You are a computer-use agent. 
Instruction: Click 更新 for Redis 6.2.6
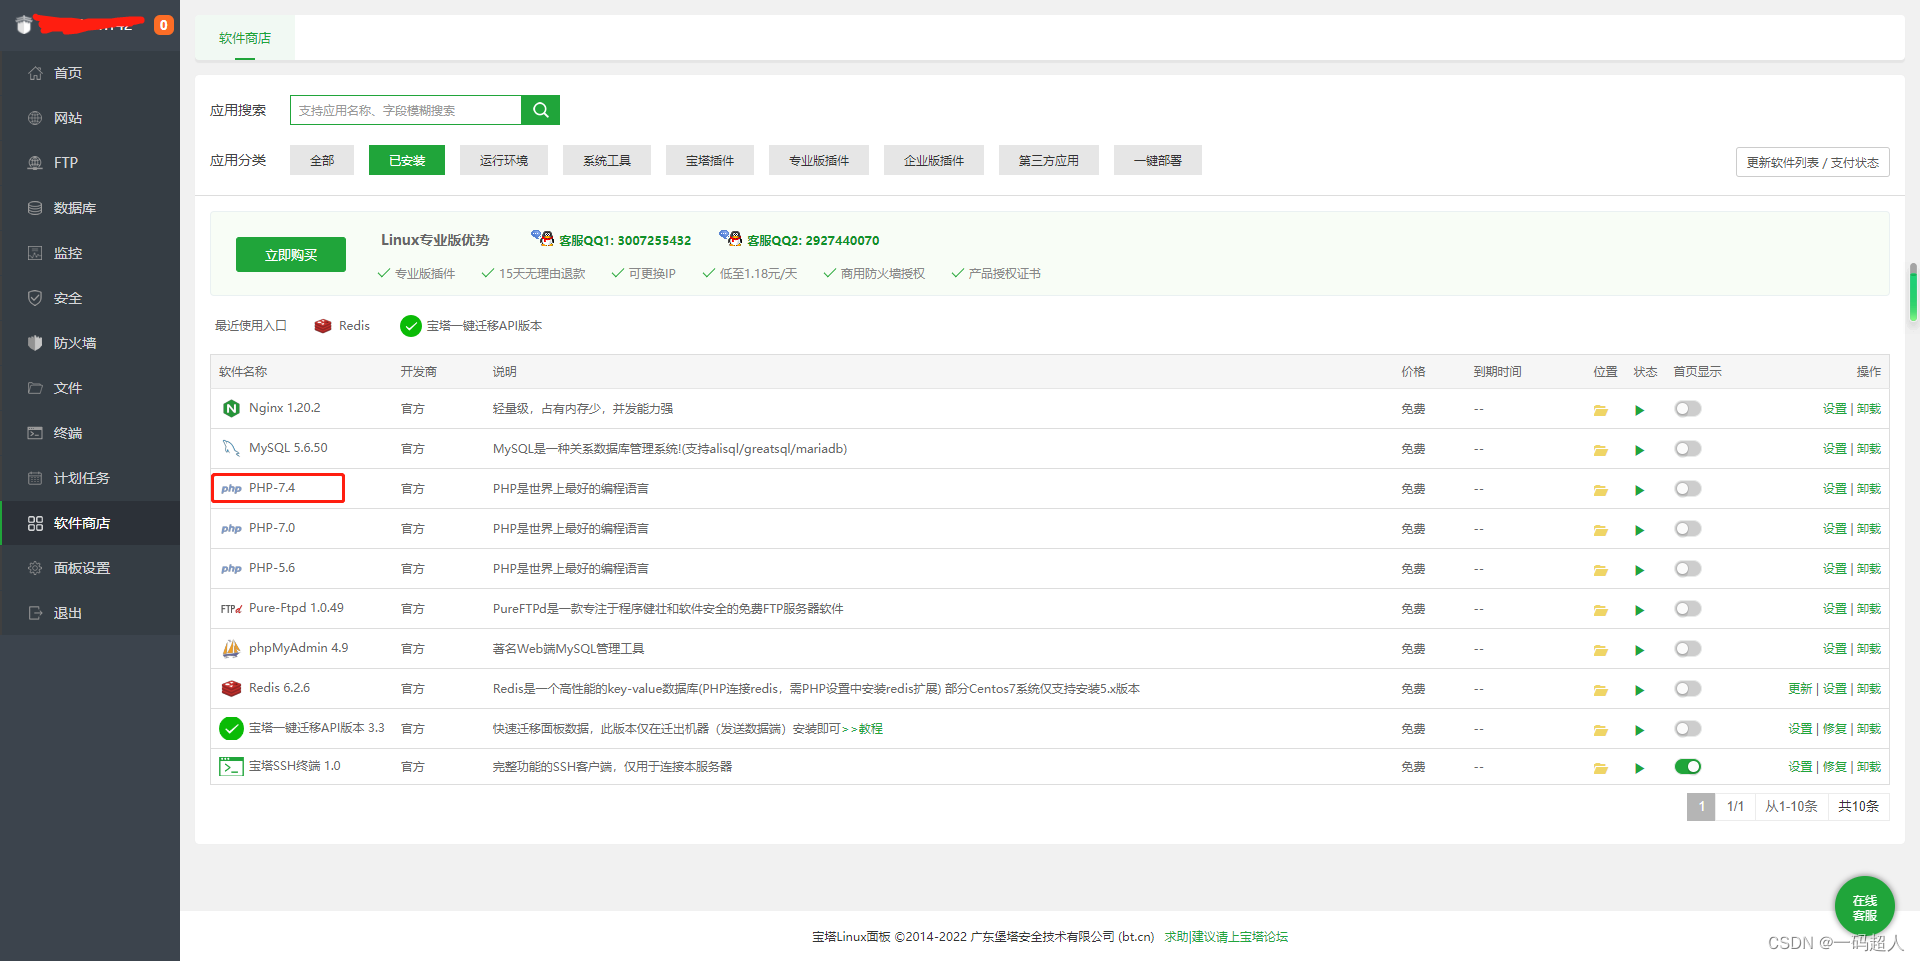pos(1800,689)
